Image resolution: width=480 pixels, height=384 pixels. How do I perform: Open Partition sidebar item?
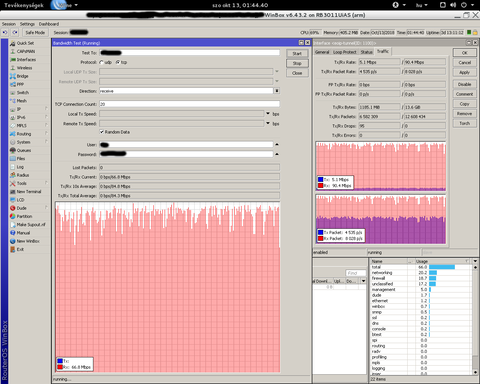point(24,216)
